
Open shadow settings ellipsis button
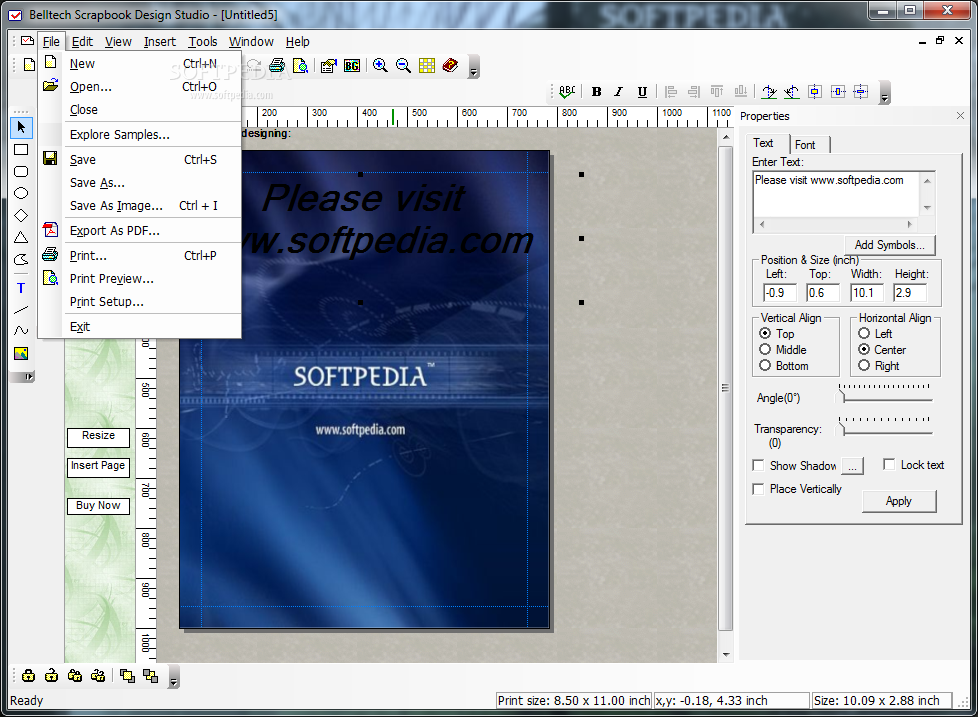click(x=853, y=466)
